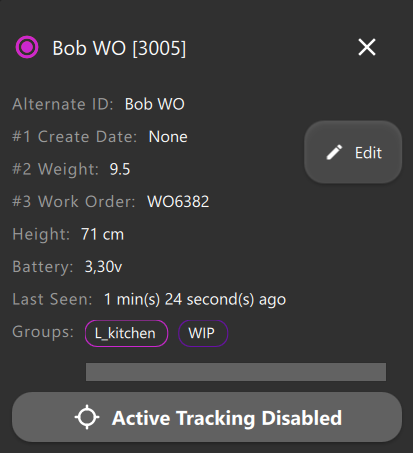The height and width of the screenshot is (453, 413).
Task: Click the pencil icon on Edit
Action: 334,152
